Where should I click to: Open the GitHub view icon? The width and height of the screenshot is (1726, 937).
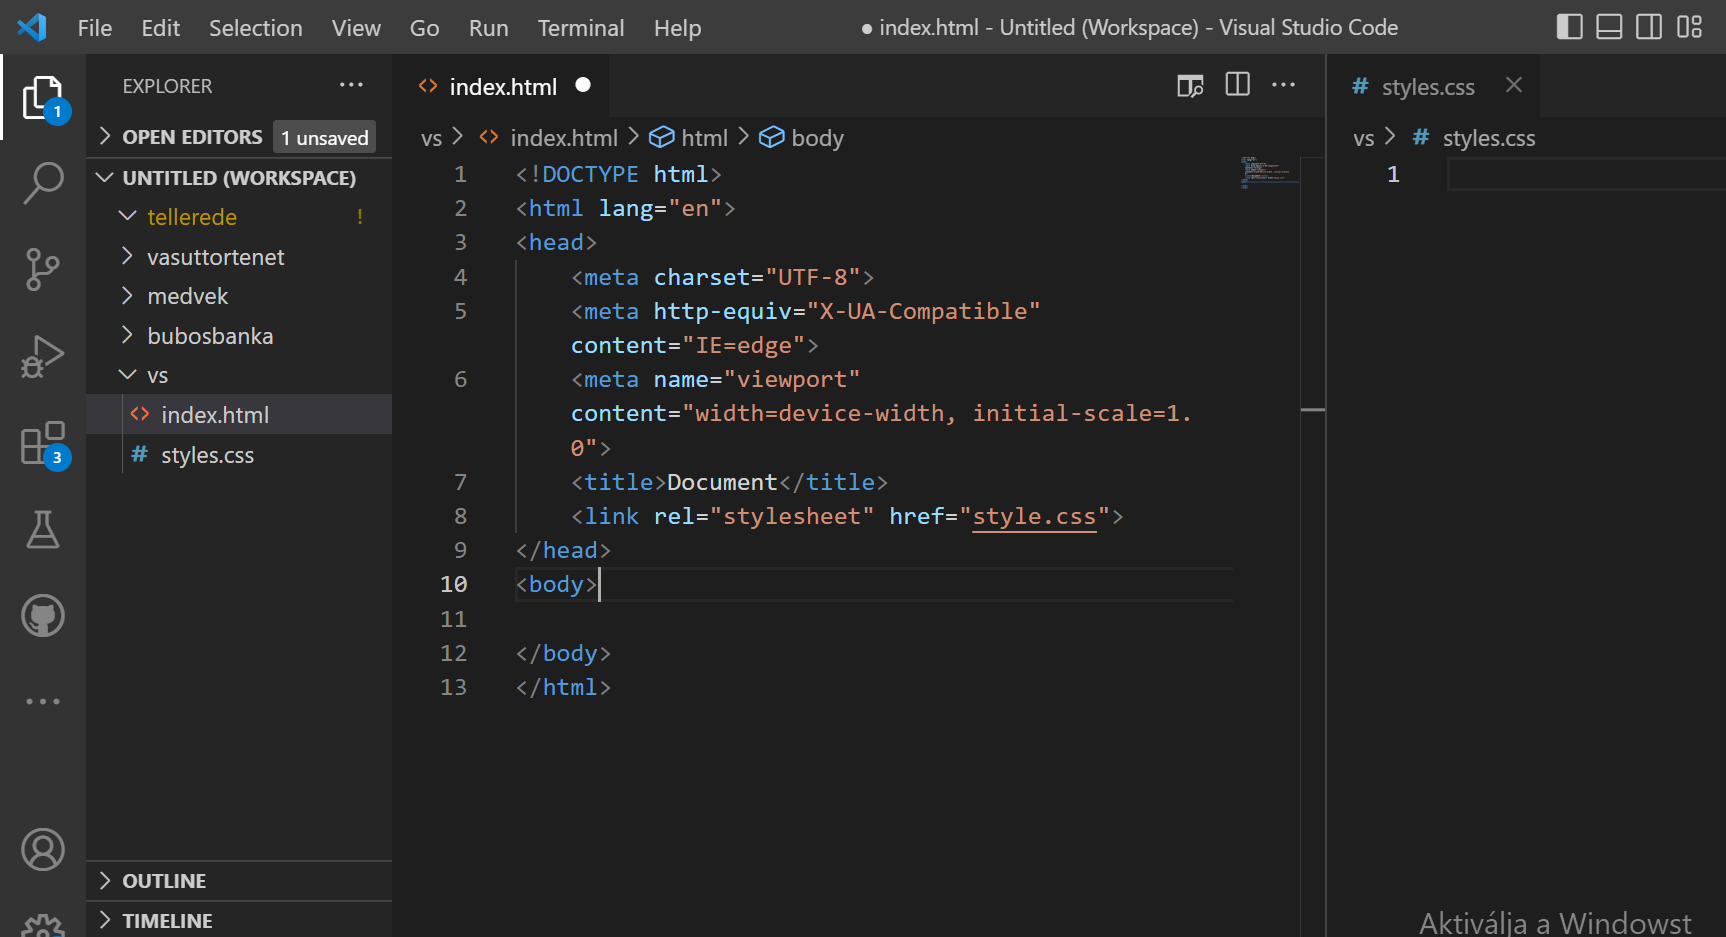click(43, 616)
